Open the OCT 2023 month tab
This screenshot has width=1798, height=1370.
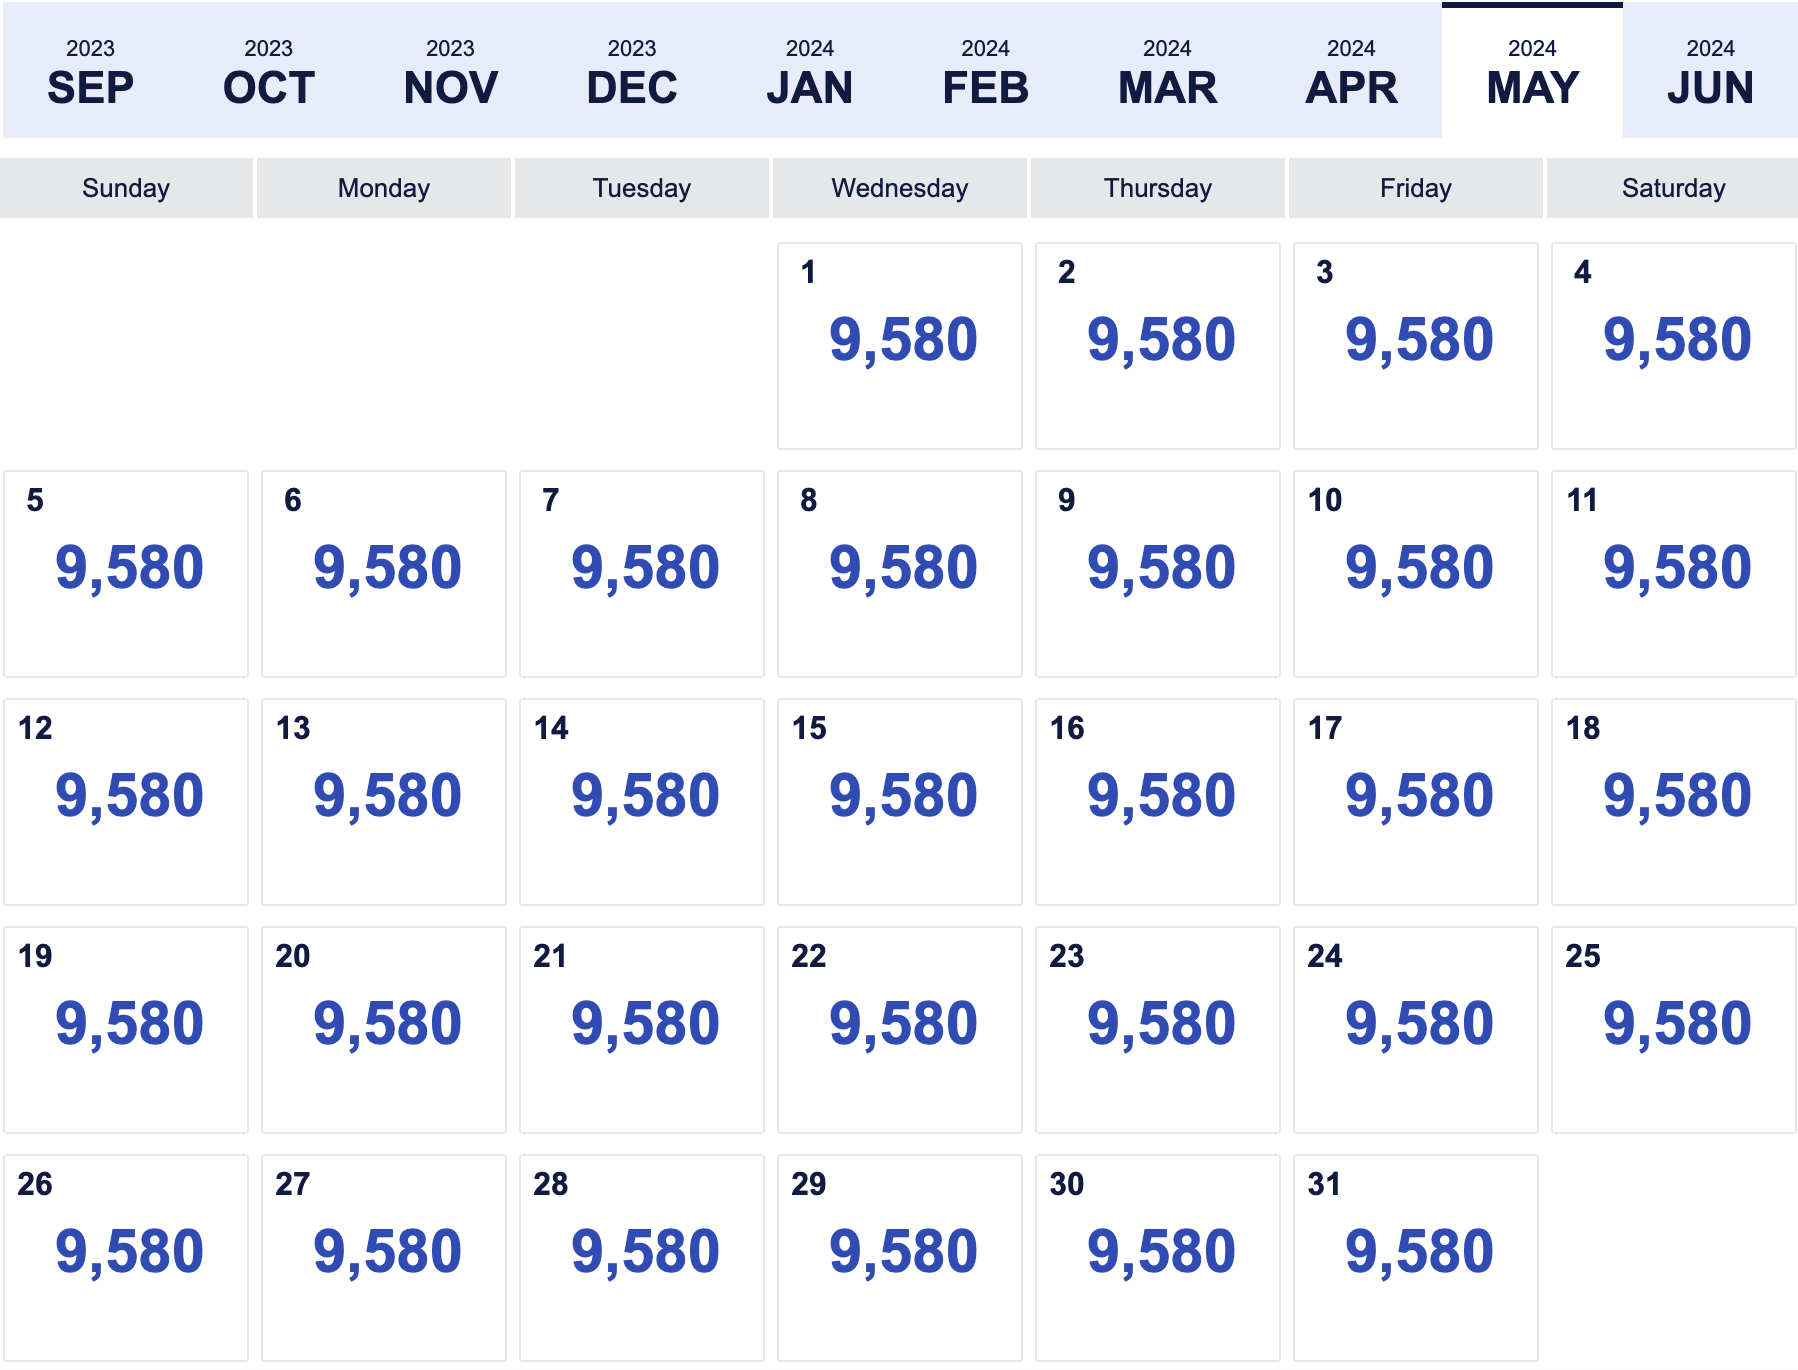coord(269,72)
